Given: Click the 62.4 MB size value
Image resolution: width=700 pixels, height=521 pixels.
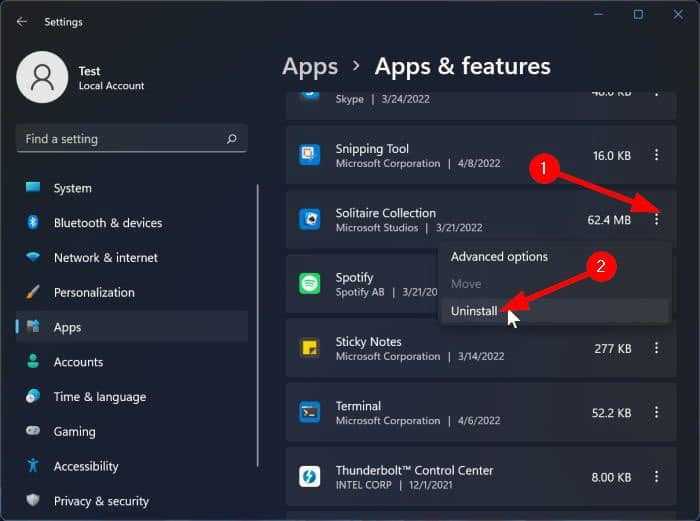Looking at the screenshot, I should point(609,220).
